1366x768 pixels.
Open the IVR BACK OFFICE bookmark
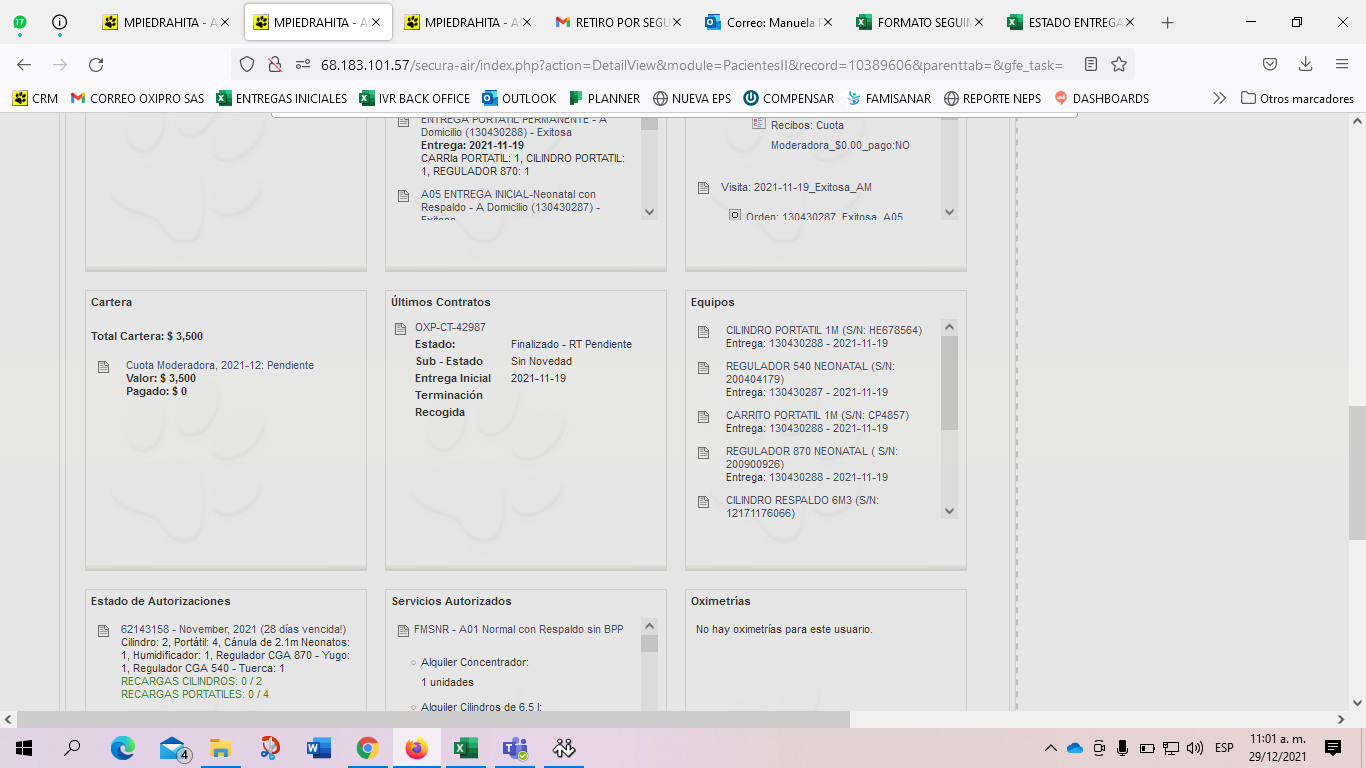point(414,98)
